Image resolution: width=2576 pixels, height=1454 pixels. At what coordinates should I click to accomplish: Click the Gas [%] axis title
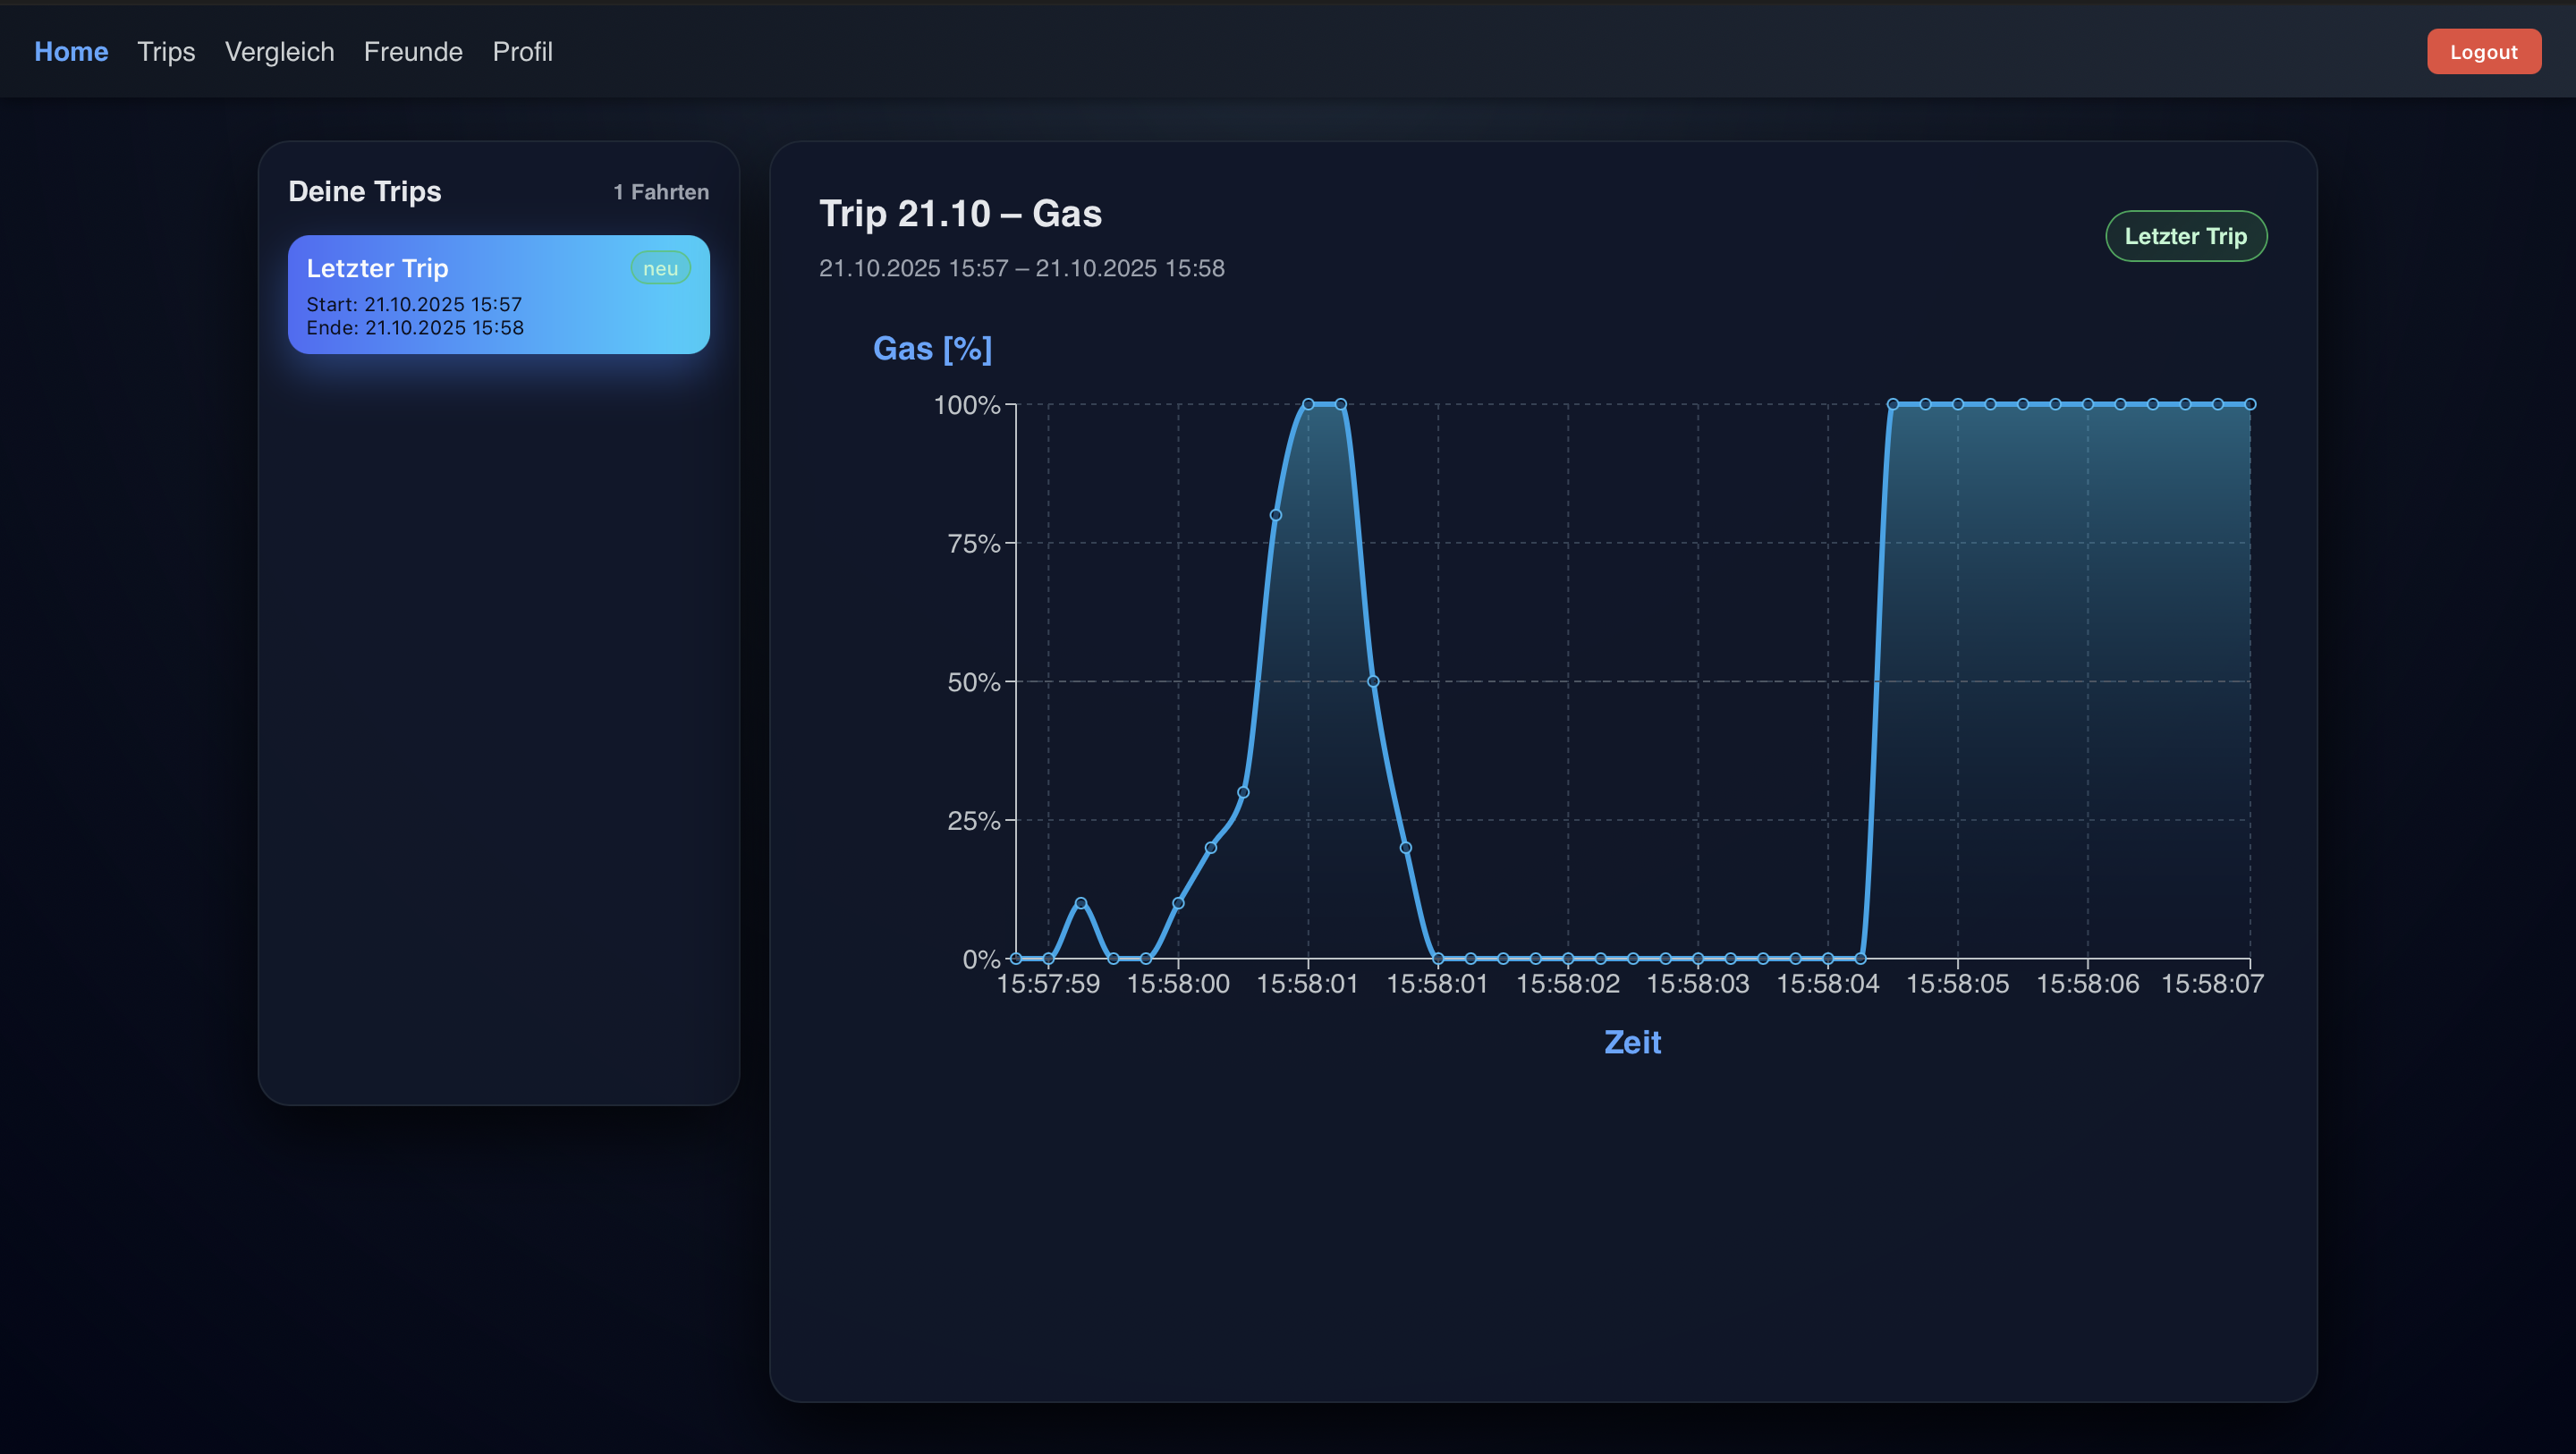[x=932, y=348]
